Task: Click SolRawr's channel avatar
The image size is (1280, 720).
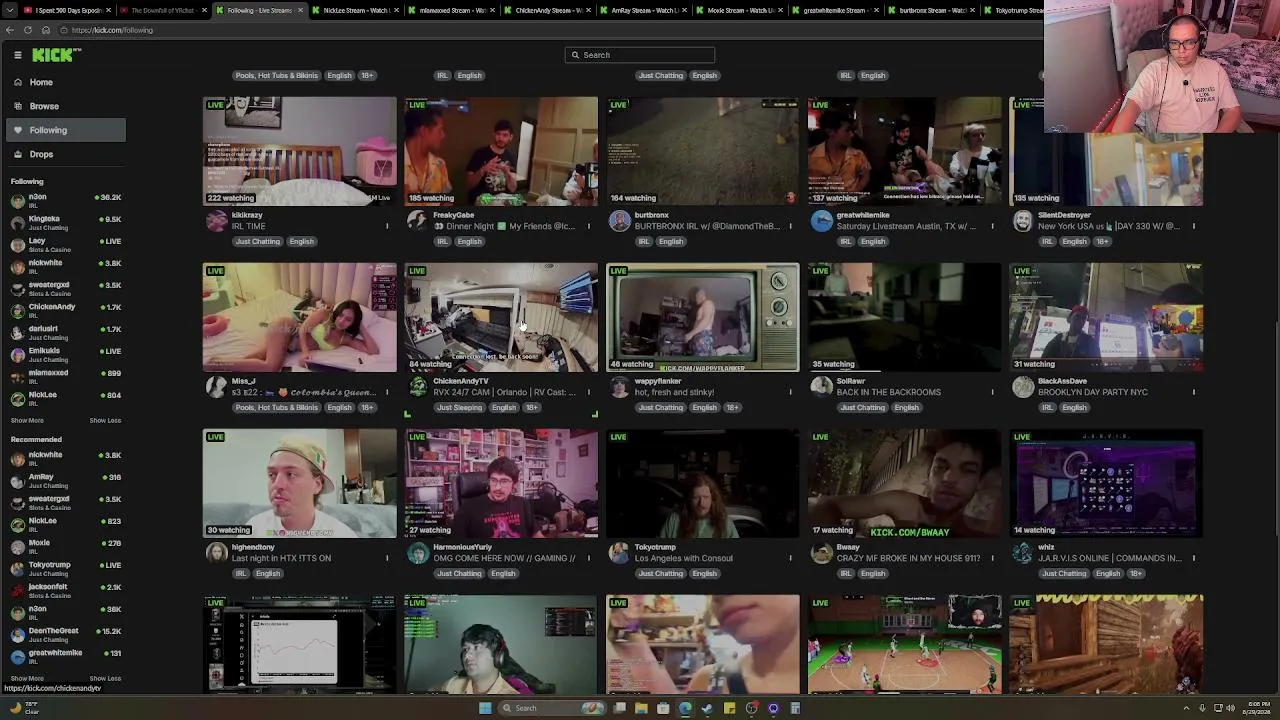Action: (x=821, y=387)
